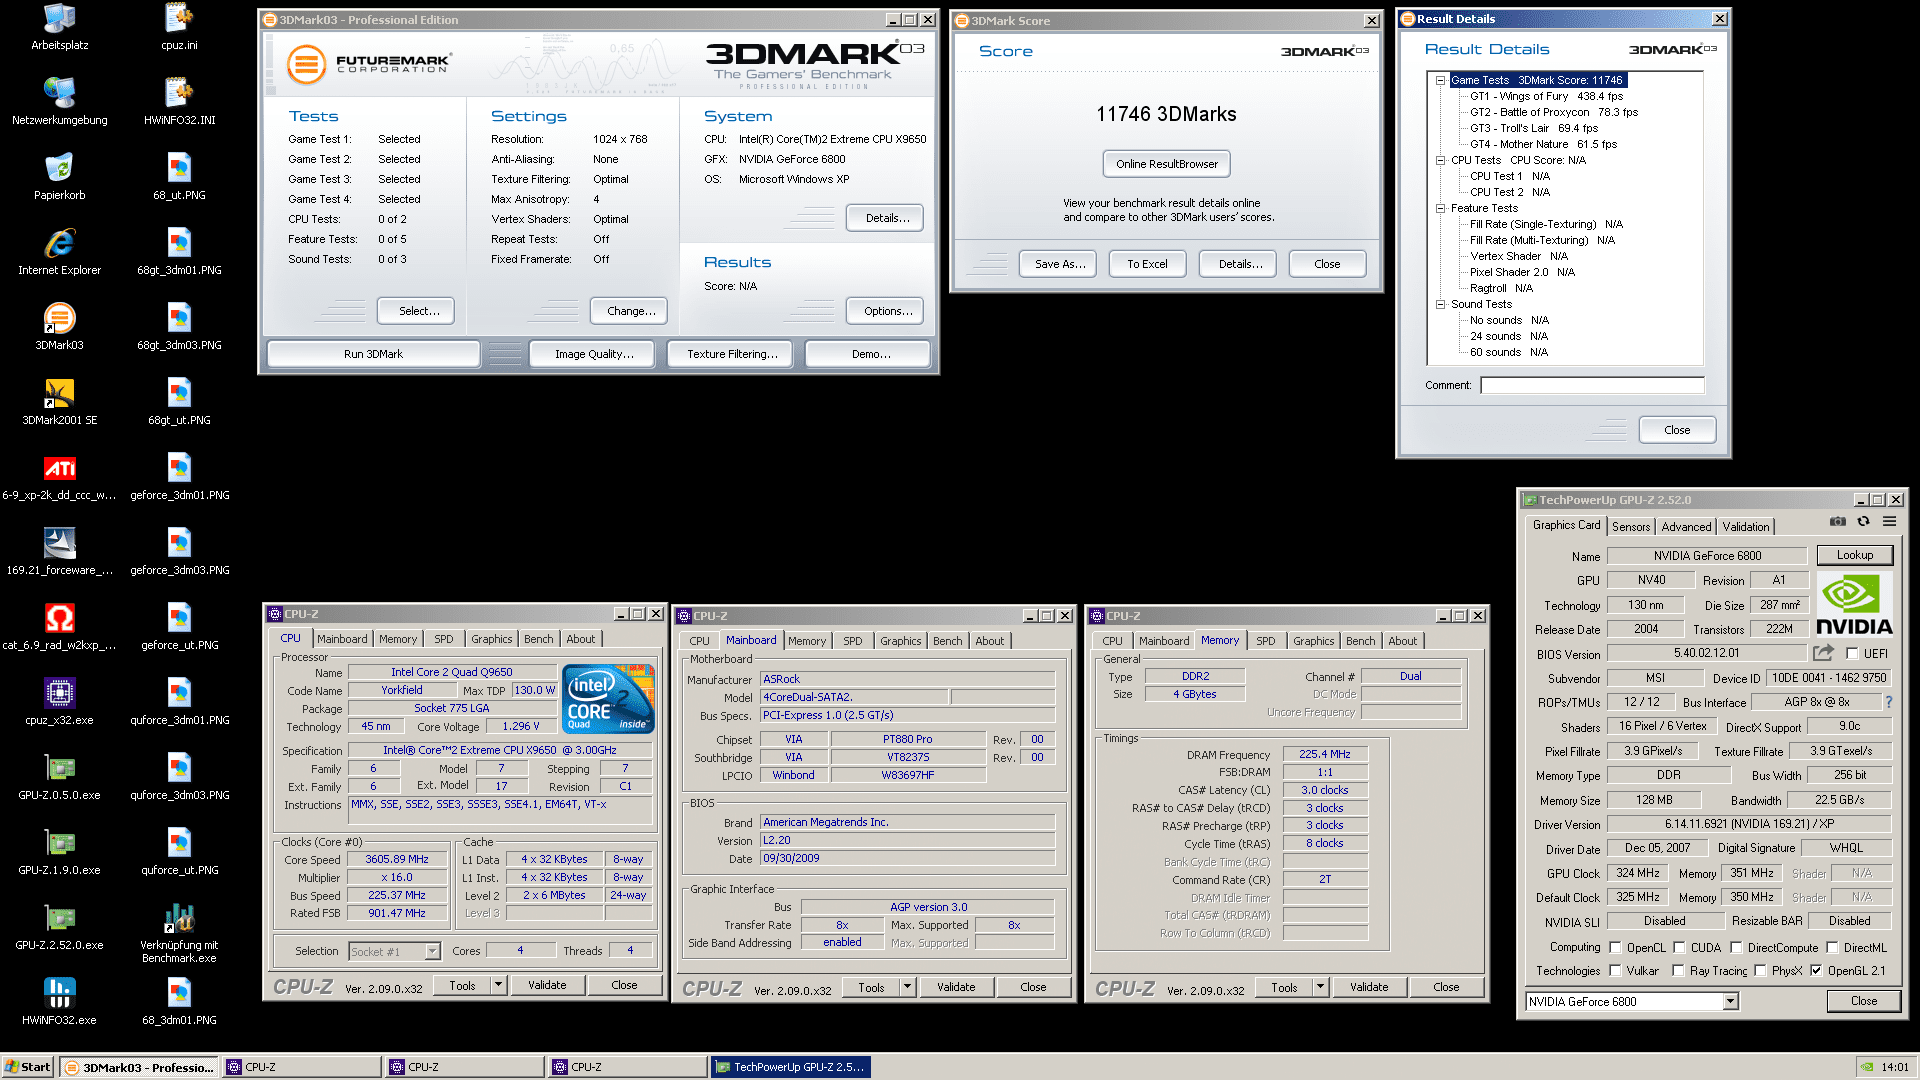Screen dimensions: 1920x1080
Task: Collapse the Game Tests tree node
Action: [1441, 80]
